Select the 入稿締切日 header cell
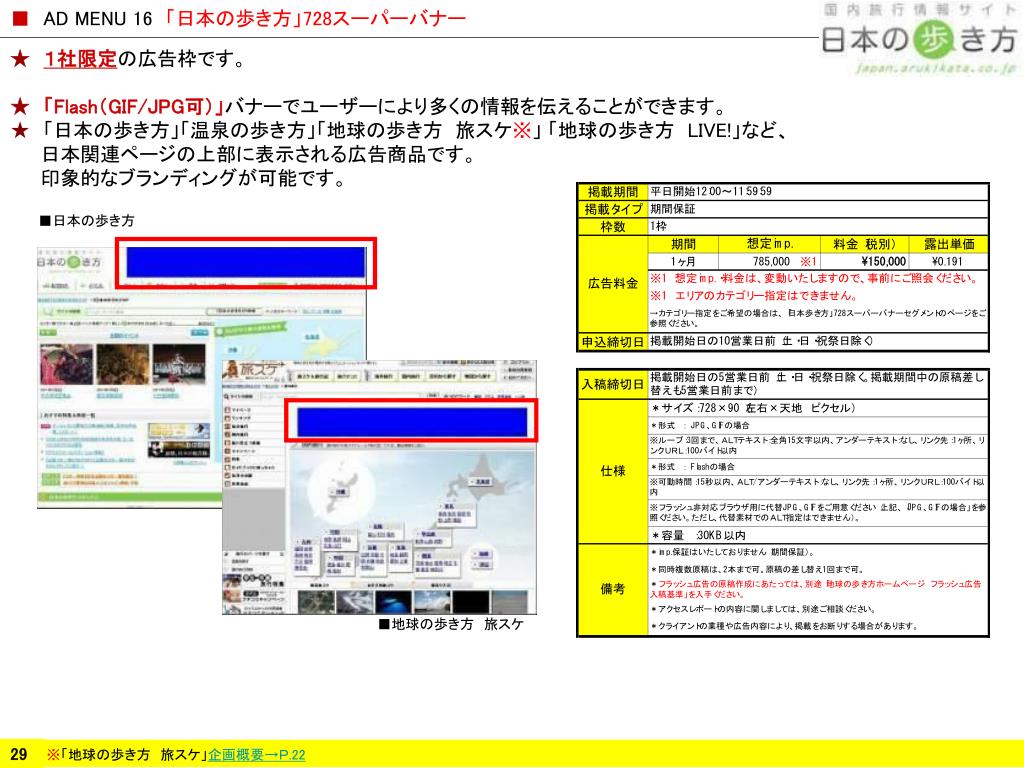This screenshot has width=1024, height=768. [613, 384]
